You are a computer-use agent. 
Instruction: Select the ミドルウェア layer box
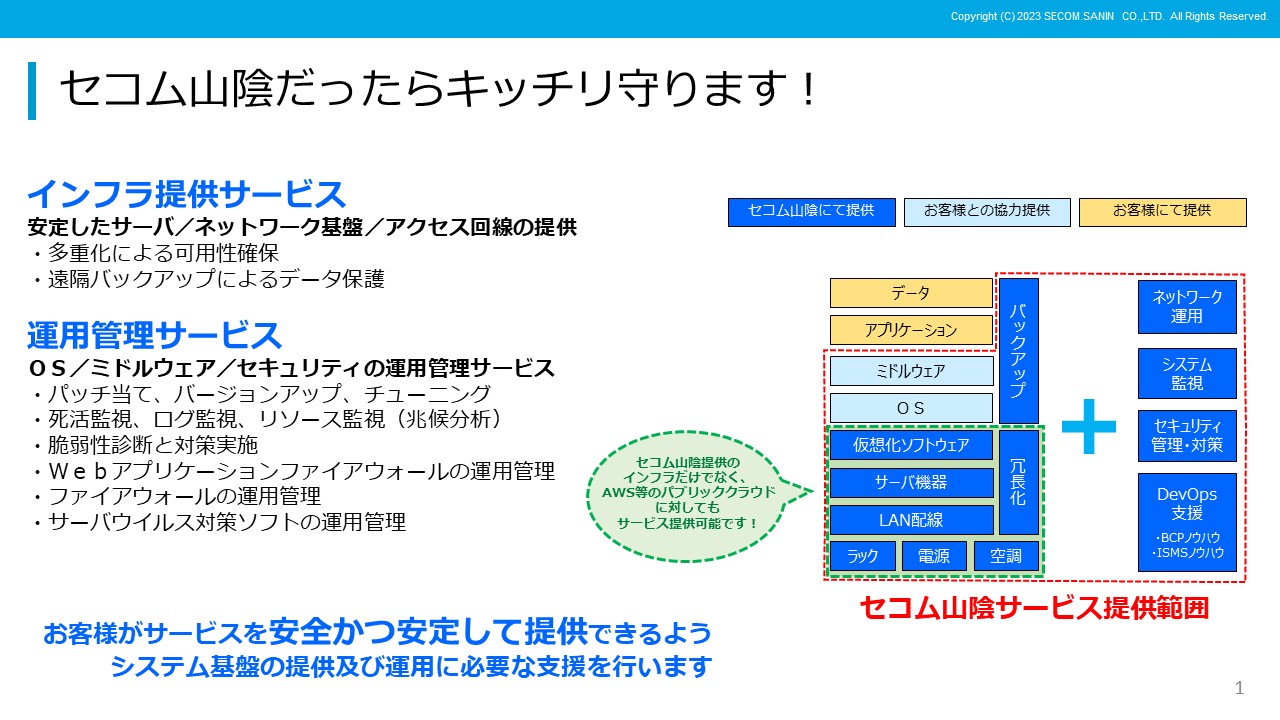911,371
